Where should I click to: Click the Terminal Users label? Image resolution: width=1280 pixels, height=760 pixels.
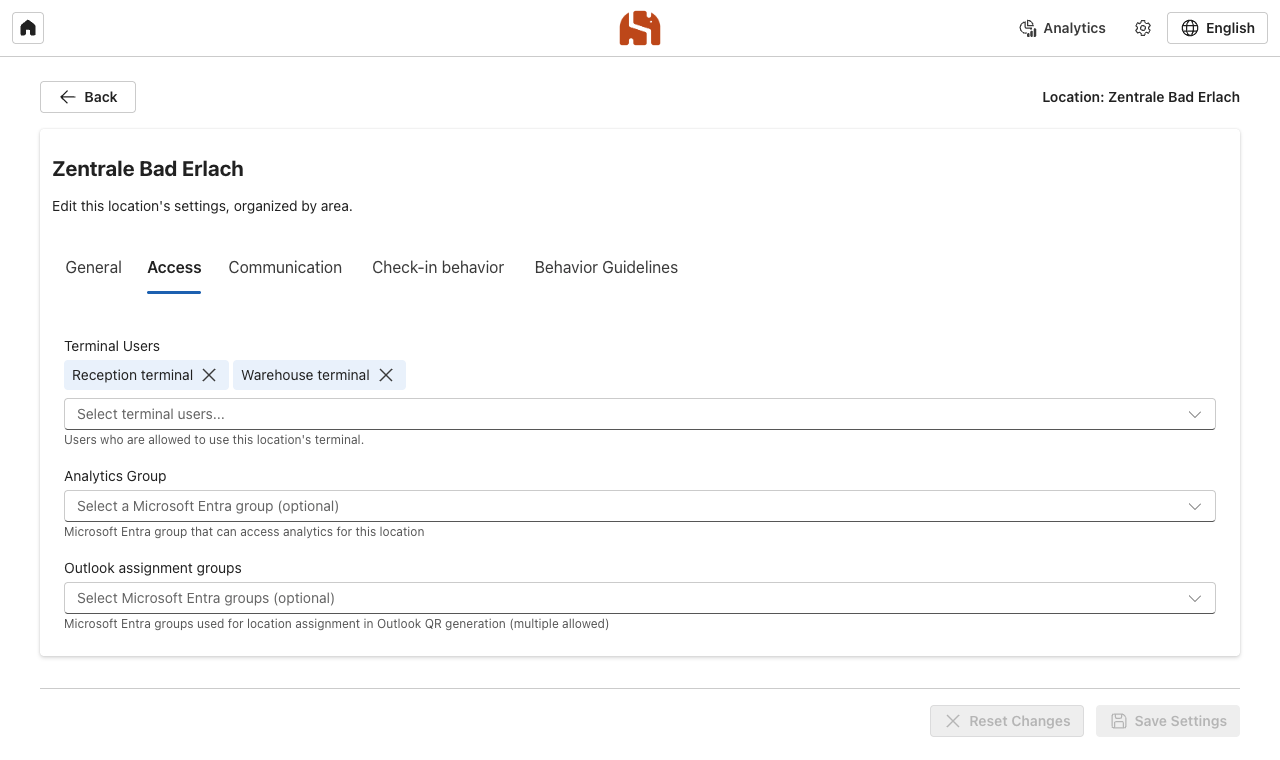[112, 346]
